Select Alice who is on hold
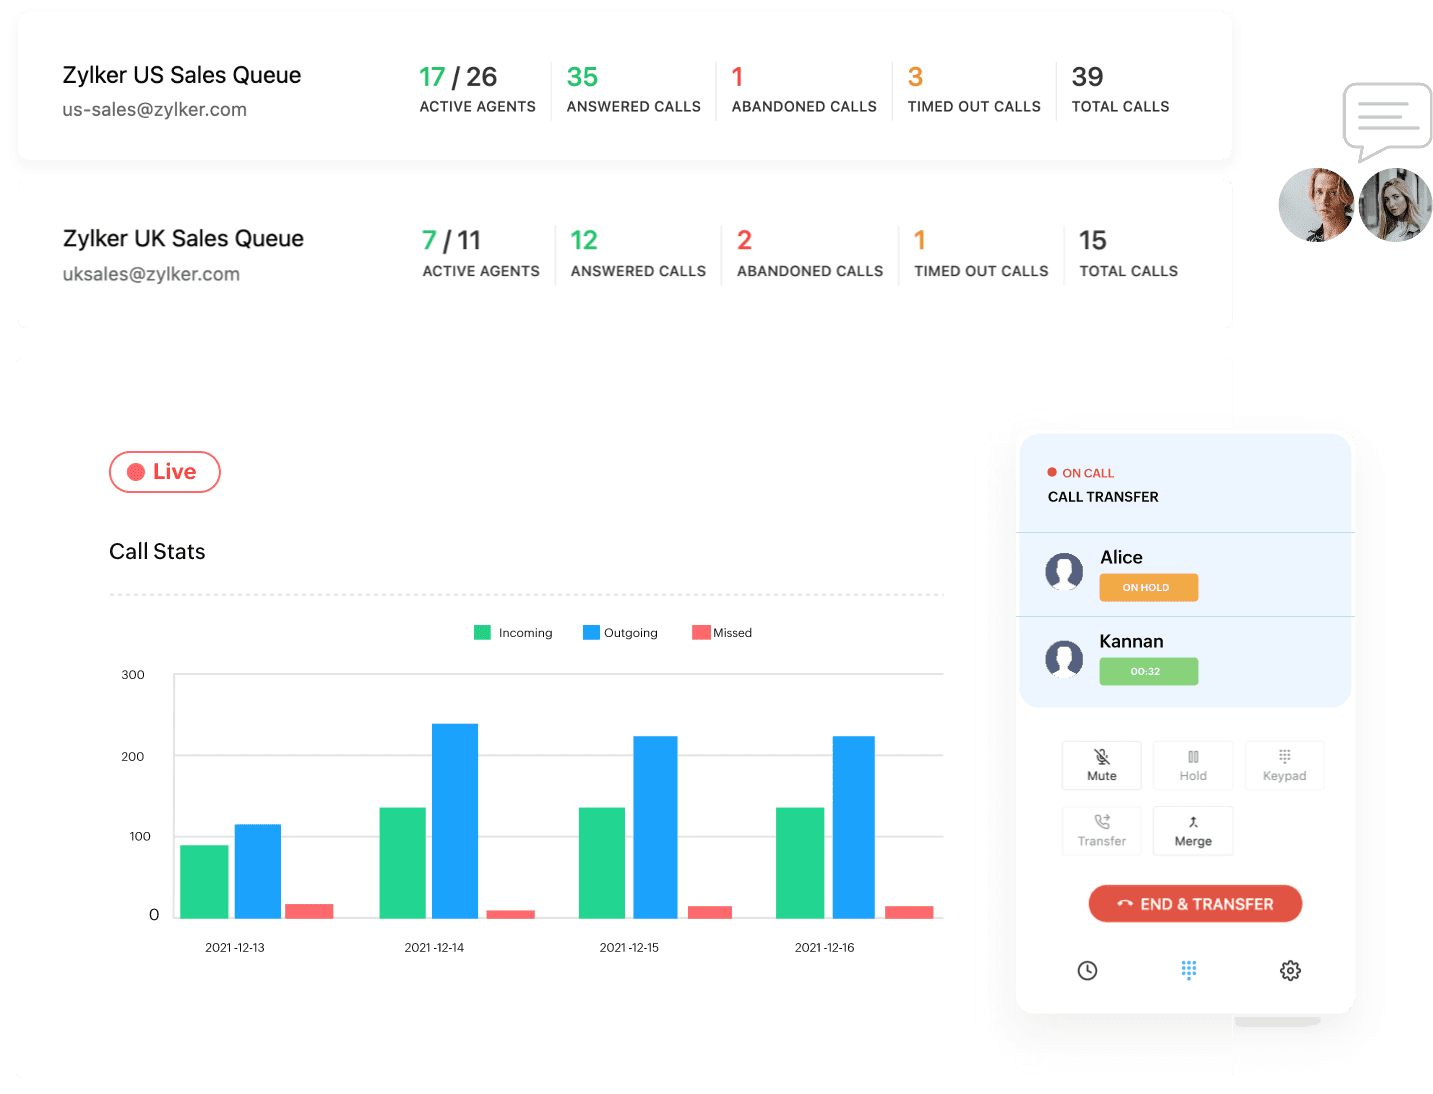1433x1094 pixels. (x=1121, y=557)
